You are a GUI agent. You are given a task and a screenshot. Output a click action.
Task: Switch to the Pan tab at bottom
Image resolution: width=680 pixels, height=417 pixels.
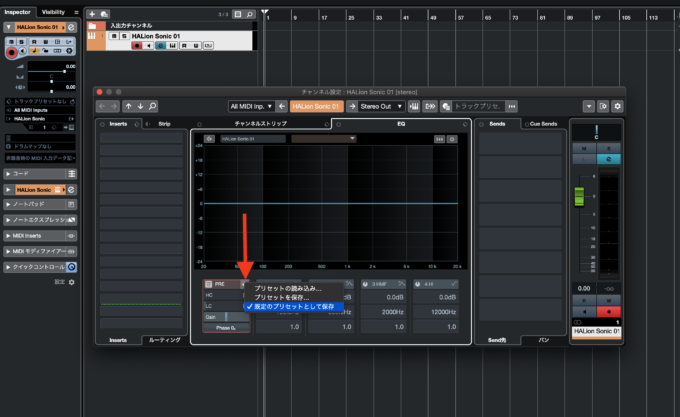(x=544, y=340)
